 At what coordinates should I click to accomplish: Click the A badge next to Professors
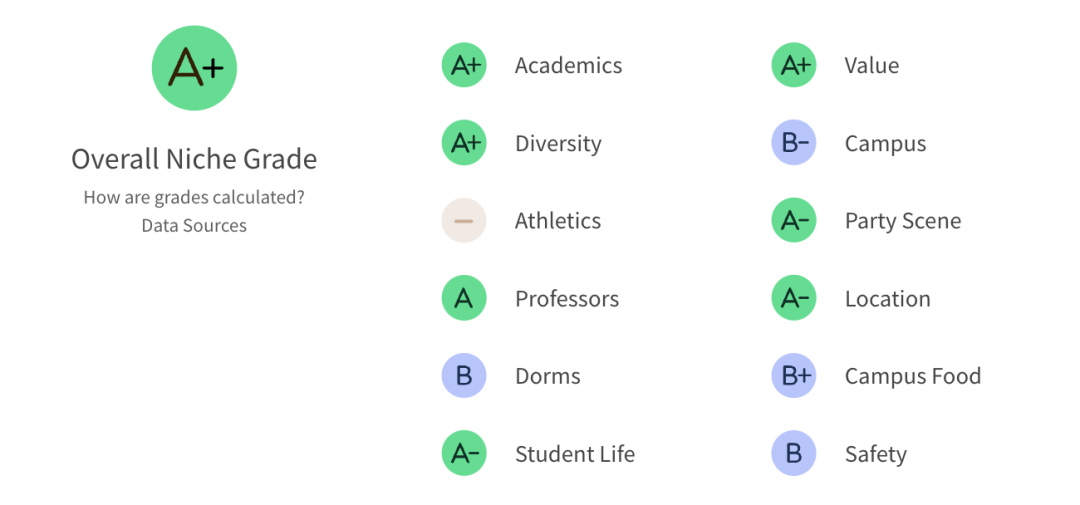coord(464,298)
